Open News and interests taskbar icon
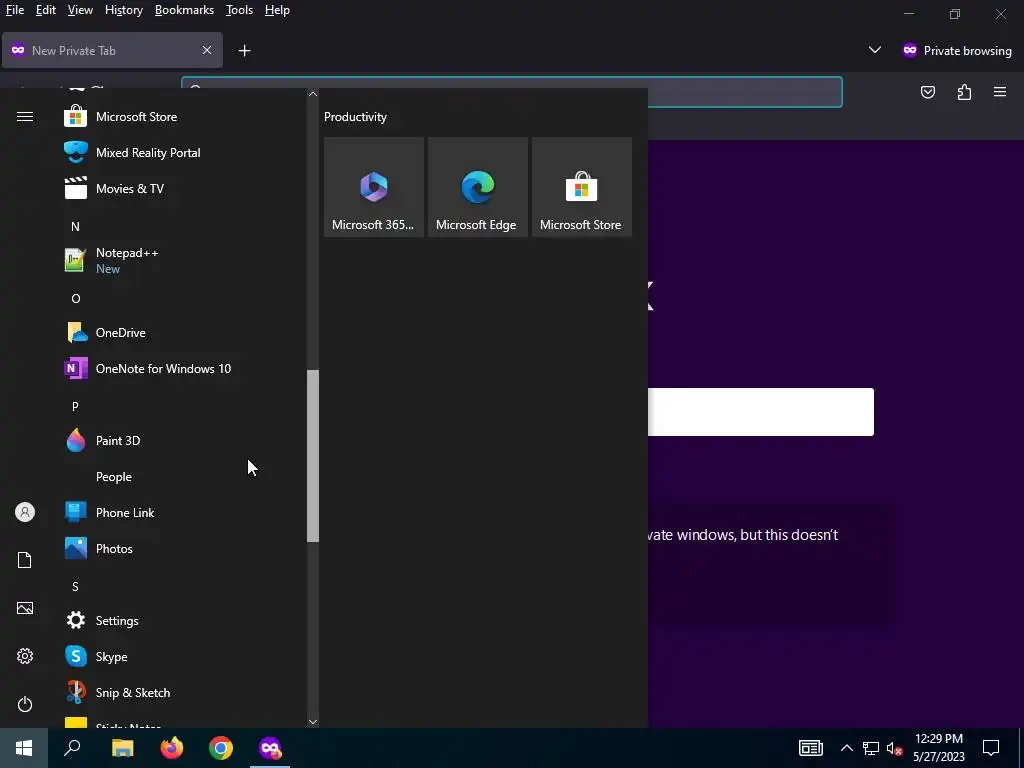 pyautogui.click(x=810, y=748)
